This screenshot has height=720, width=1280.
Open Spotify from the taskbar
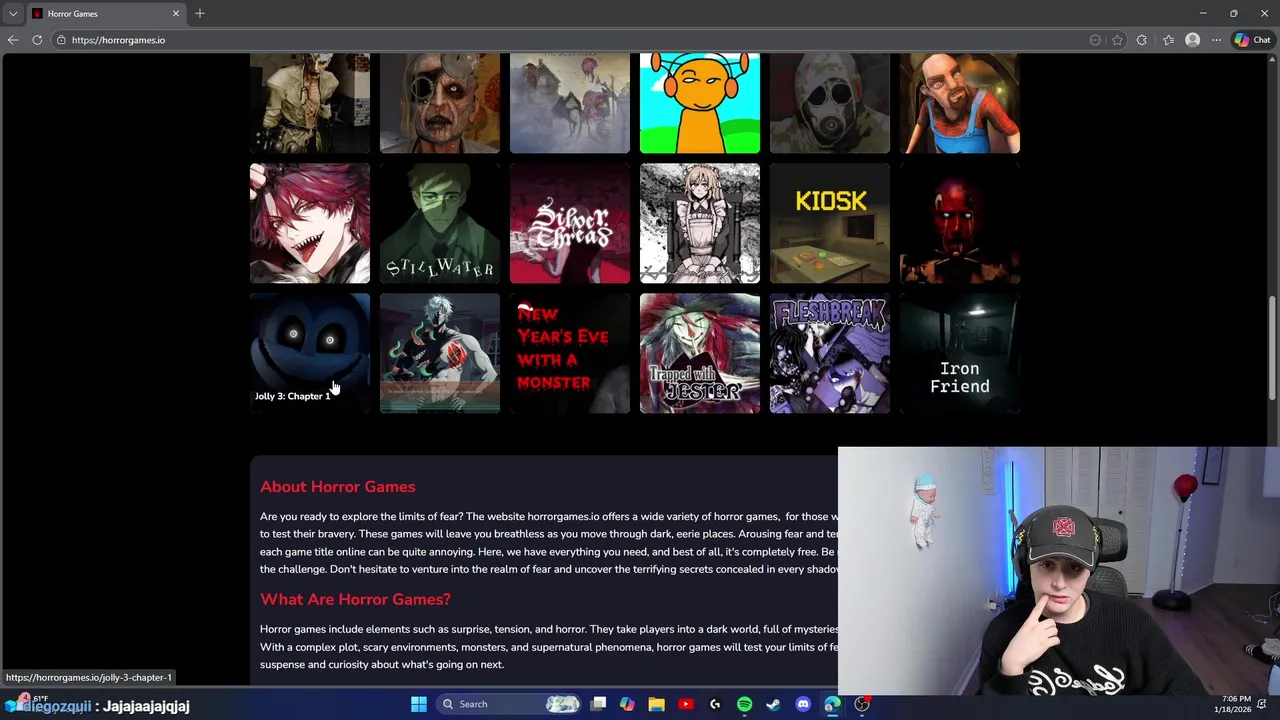[x=744, y=704]
